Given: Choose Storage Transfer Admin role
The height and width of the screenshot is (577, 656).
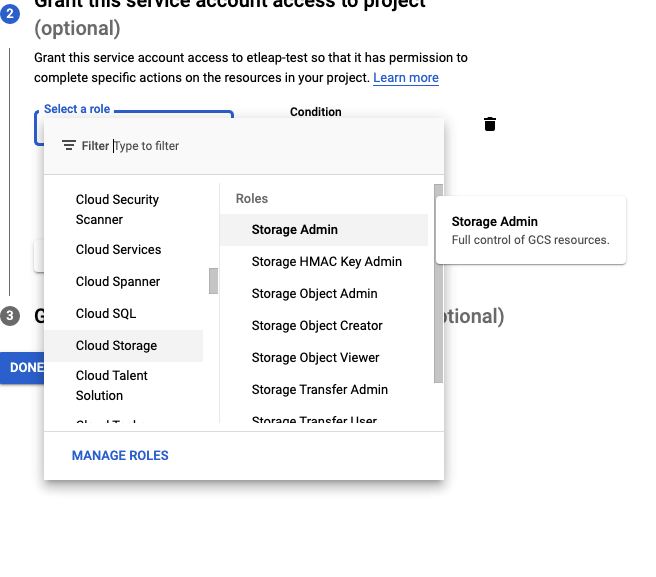Looking at the screenshot, I should (x=319, y=389).
